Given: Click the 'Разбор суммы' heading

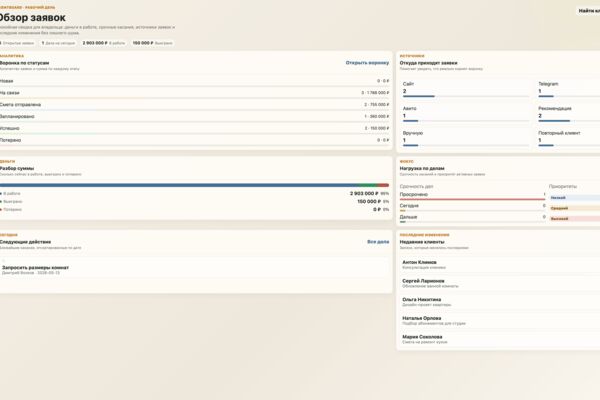Looking at the screenshot, I should pyautogui.click(x=17, y=168).
